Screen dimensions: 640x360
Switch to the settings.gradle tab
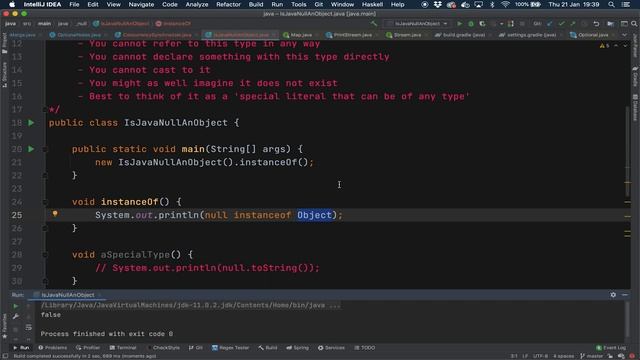coord(529,35)
